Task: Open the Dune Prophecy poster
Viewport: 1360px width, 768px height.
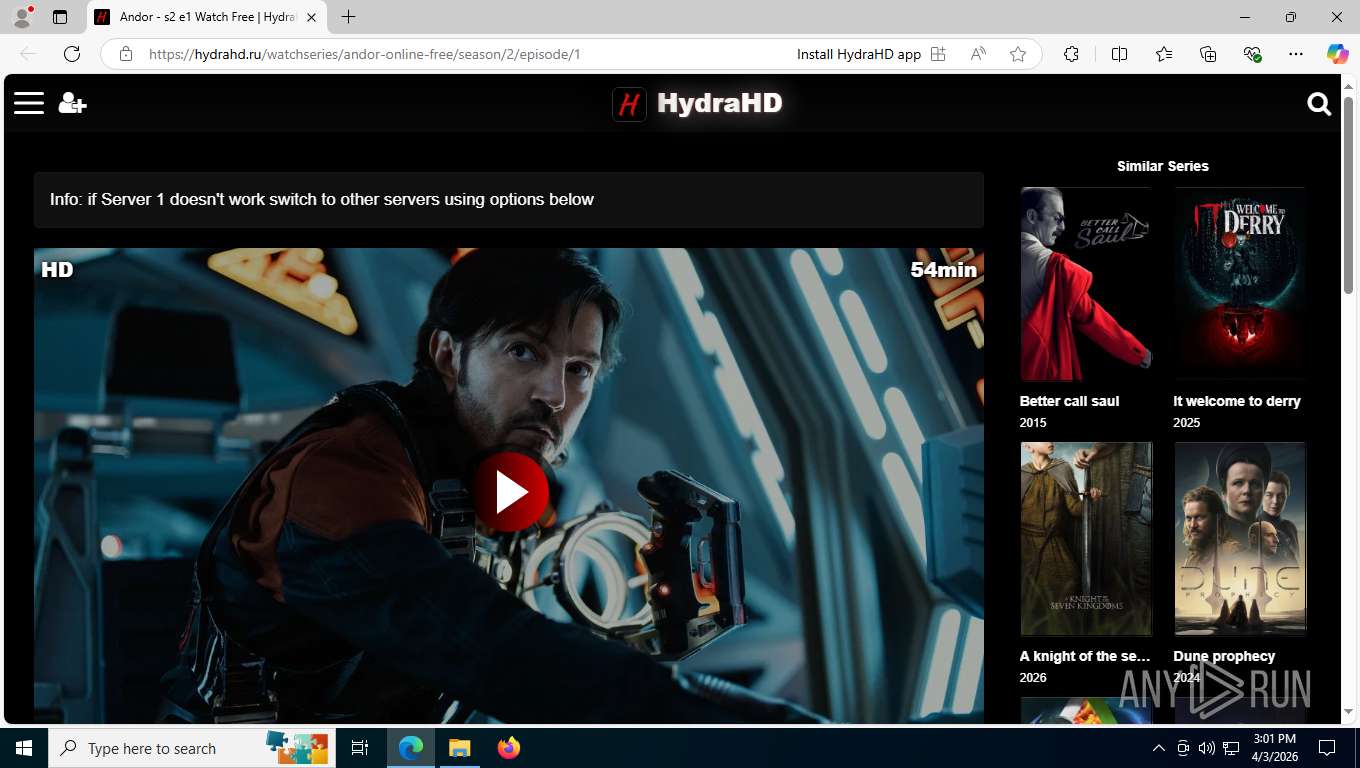Action: pos(1240,539)
